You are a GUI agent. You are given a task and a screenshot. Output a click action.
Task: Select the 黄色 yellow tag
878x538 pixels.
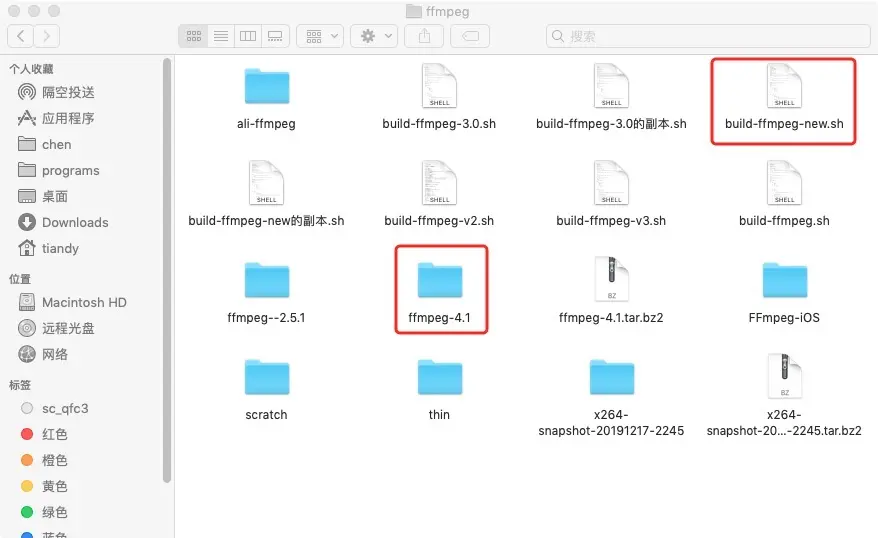(44, 486)
